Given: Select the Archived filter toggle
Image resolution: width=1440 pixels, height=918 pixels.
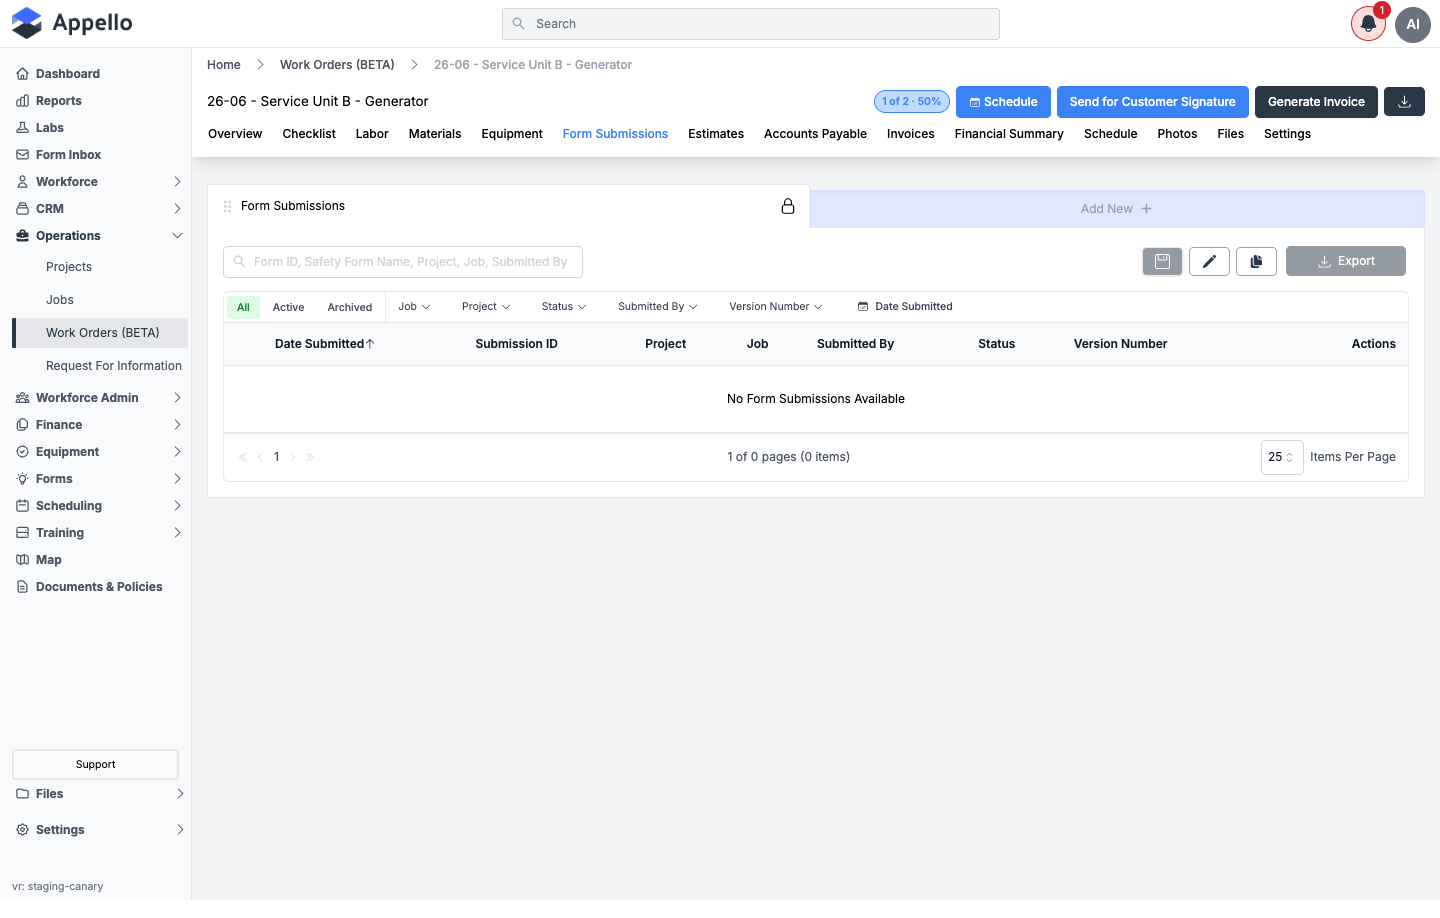Looking at the screenshot, I should click(x=350, y=307).
